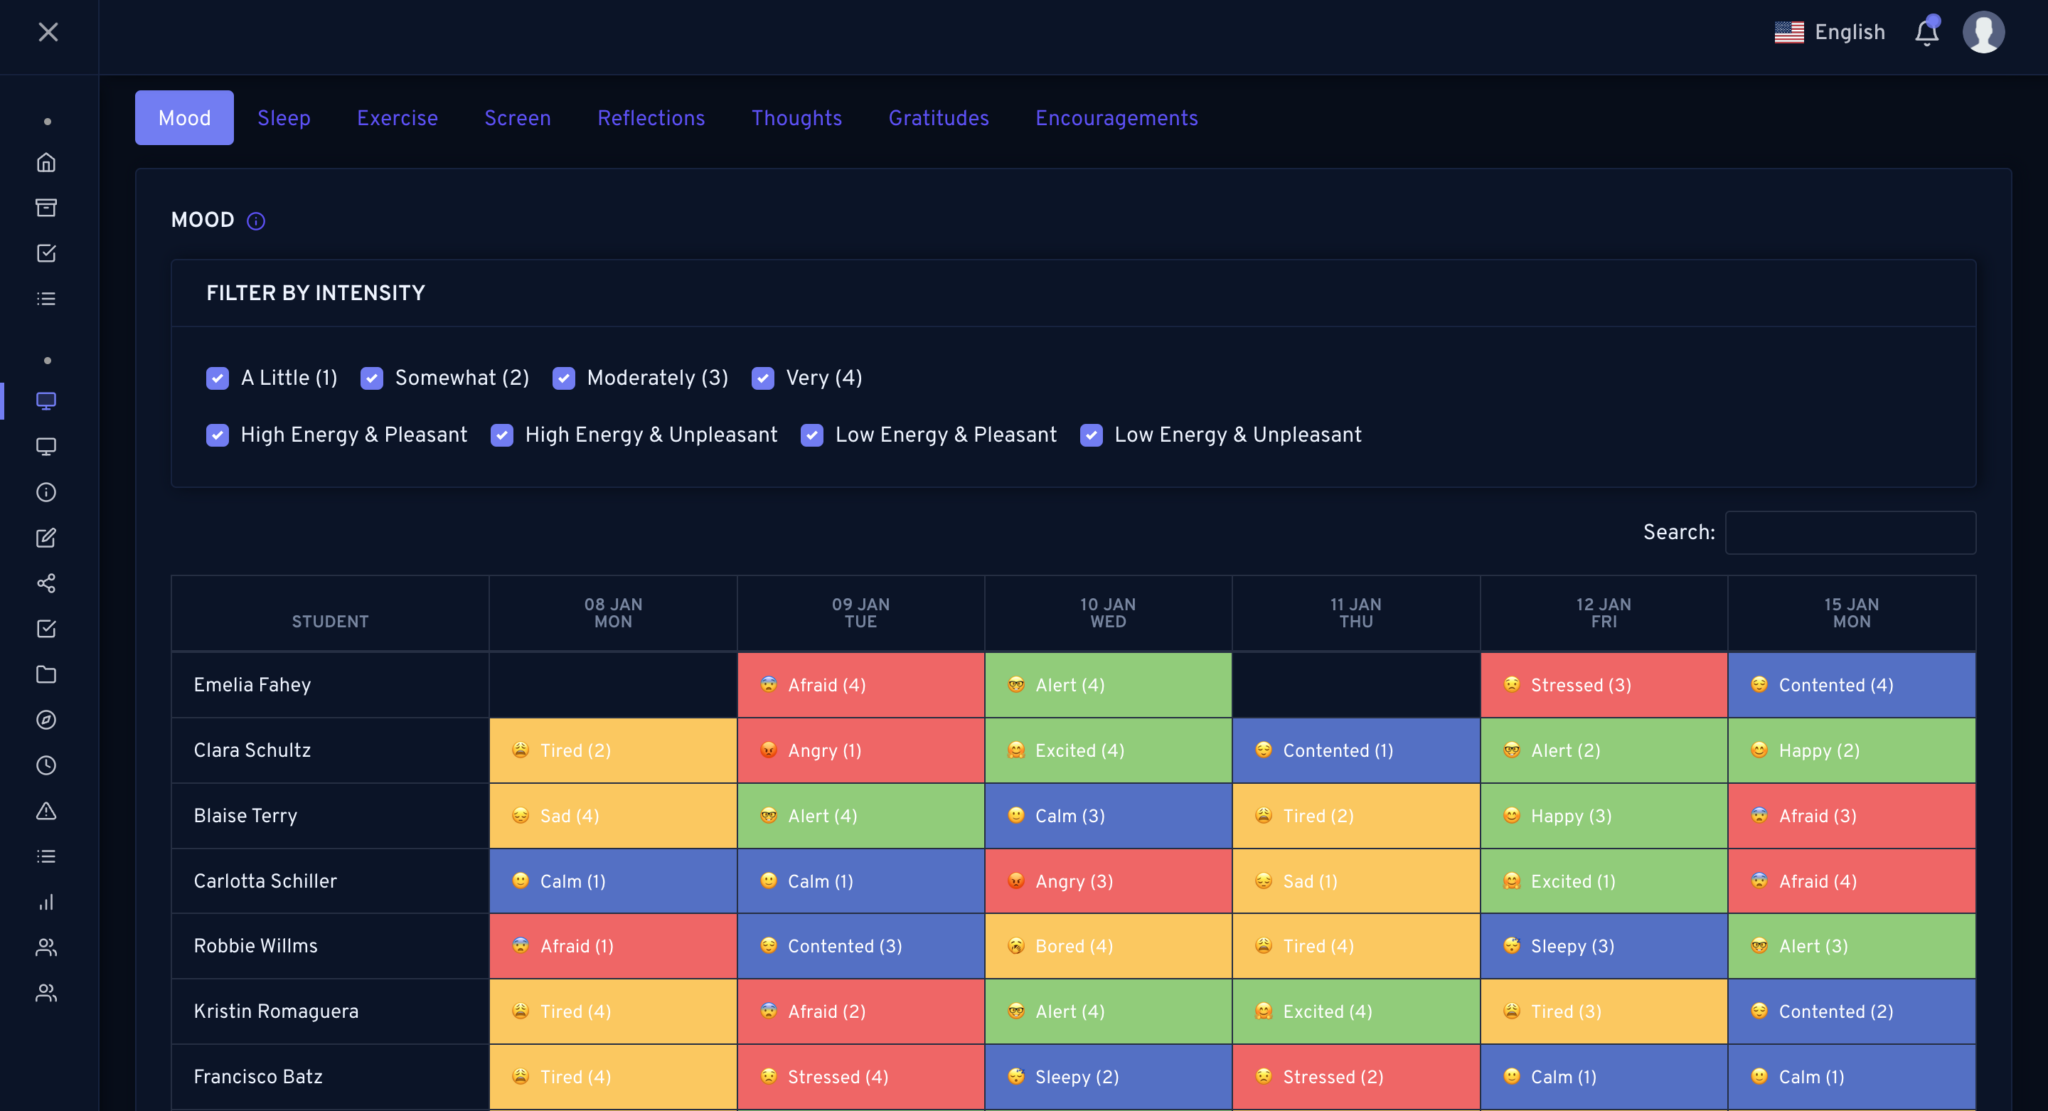Open the notification bell

point(1925,32)
